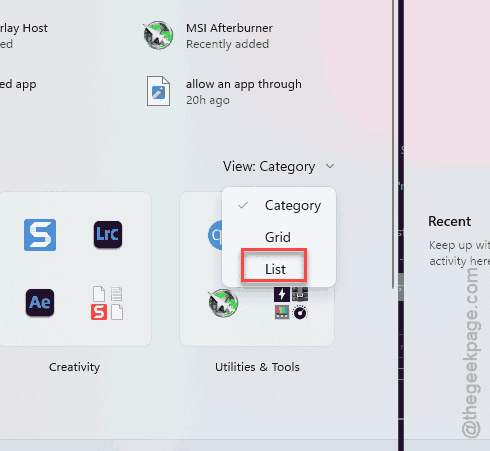Open Creativity folder's remaining apps cluster

pos(107,303)
